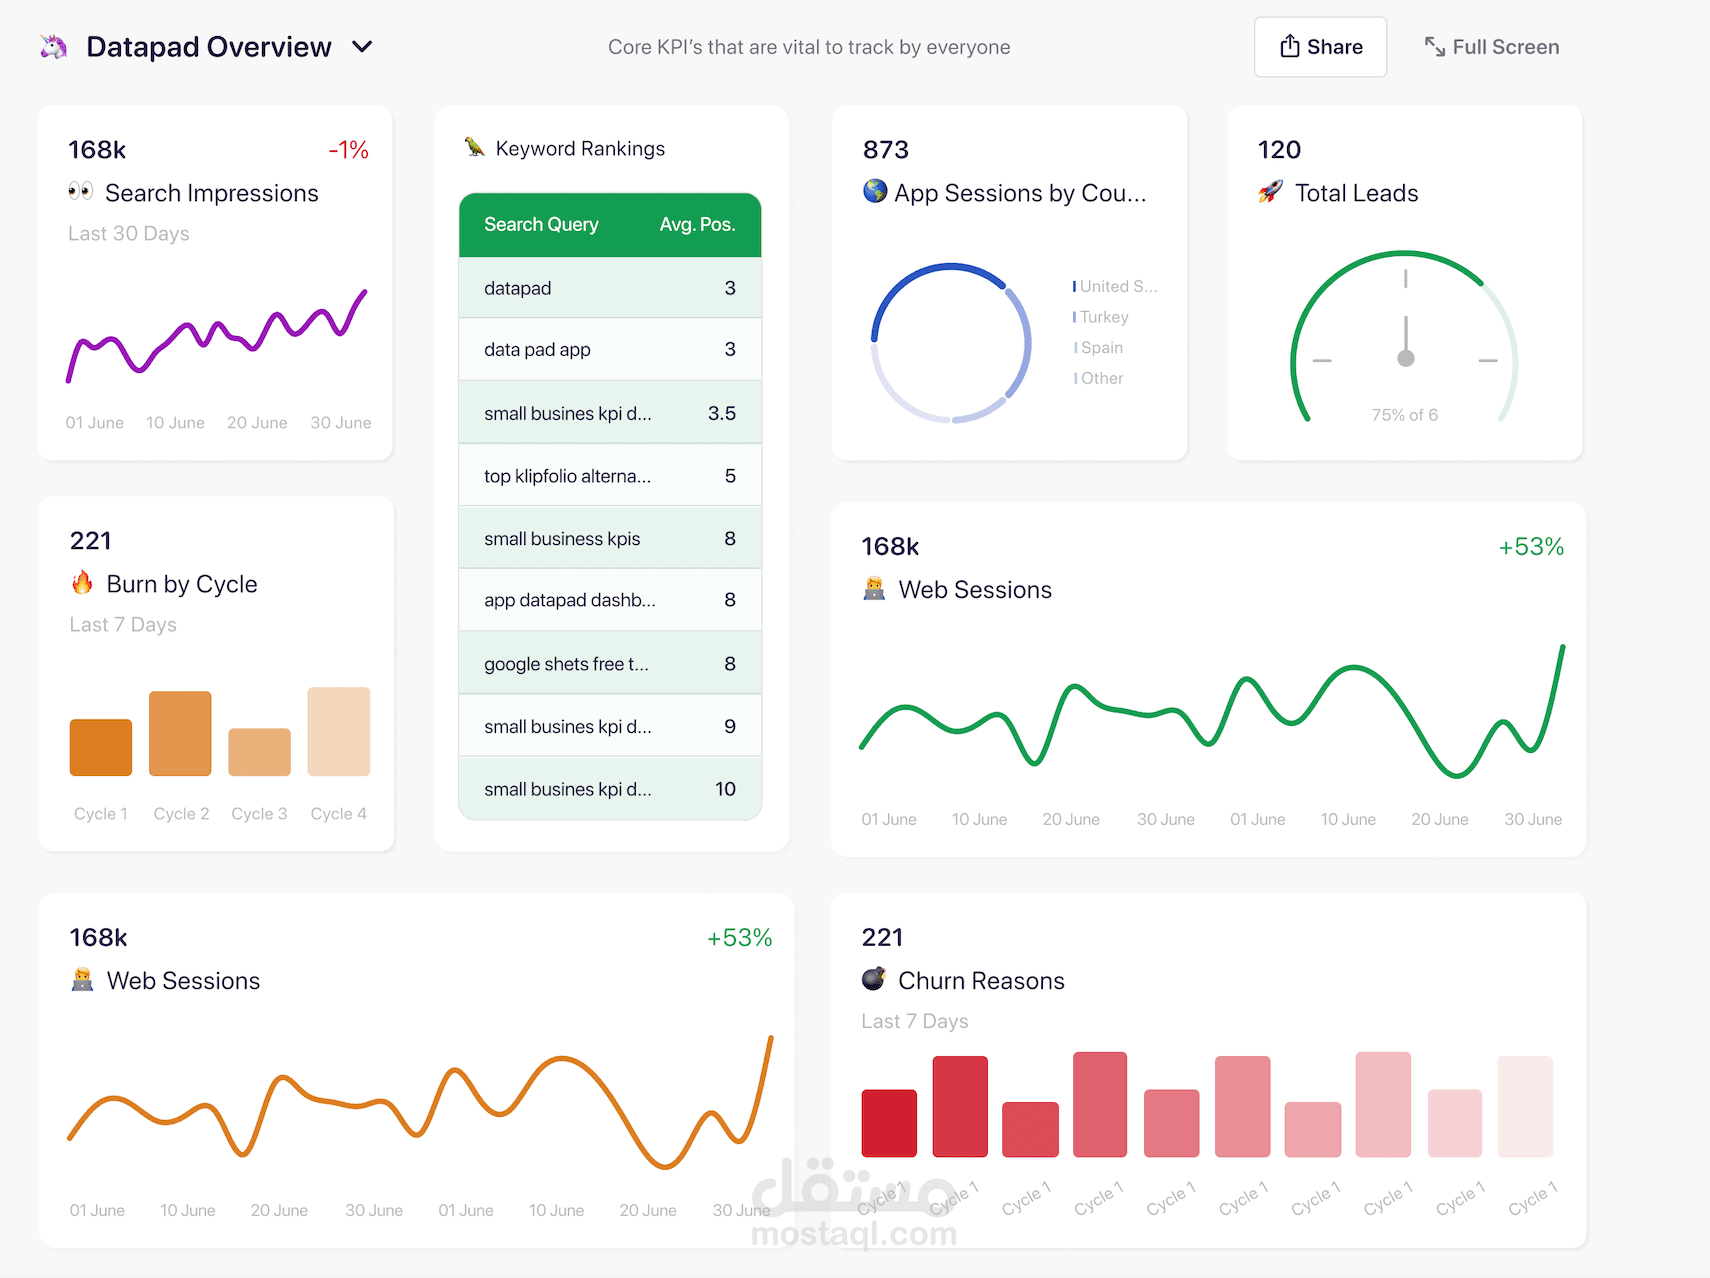Click the 120 Total Leads value
Image resolution: width=1710 pixels, height=1278 pixels.
pyautogui.click(x=1279, y=150)
